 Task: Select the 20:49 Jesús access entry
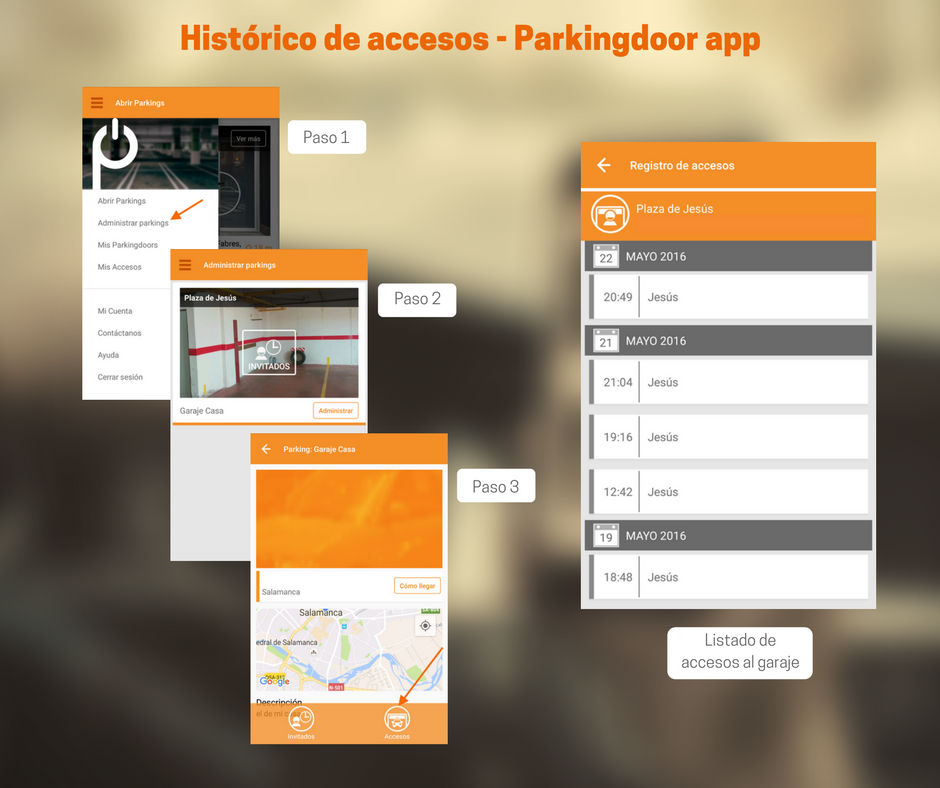tap(729, 297)
